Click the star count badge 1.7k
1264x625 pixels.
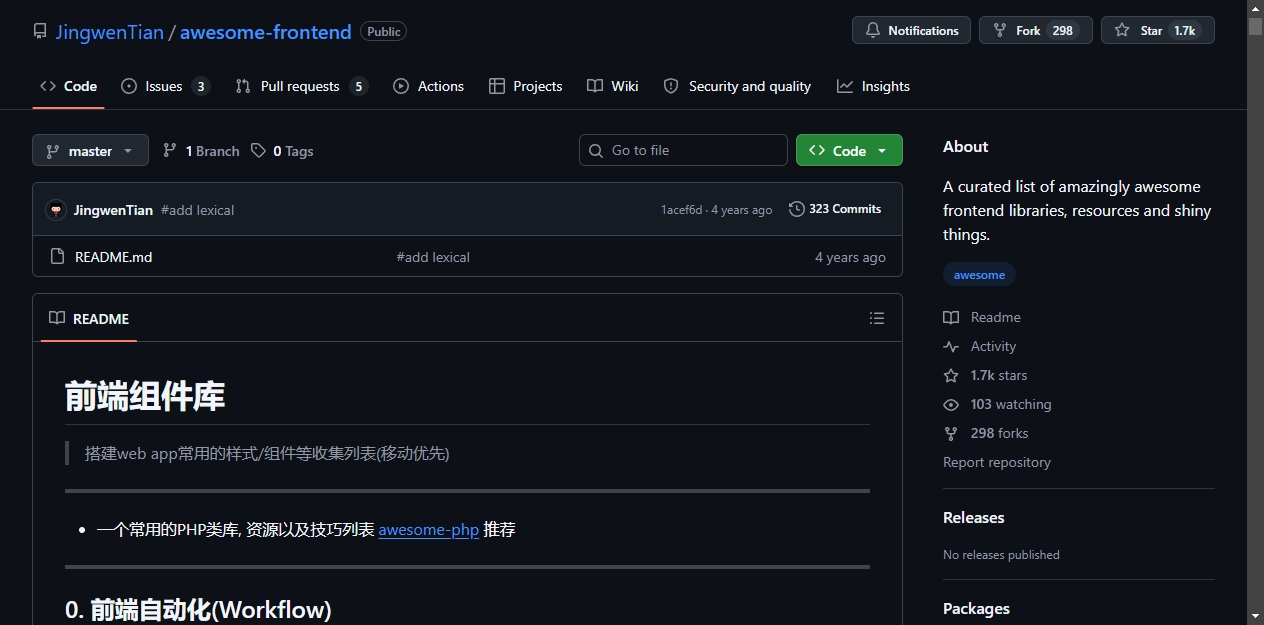coord(1185,30)
